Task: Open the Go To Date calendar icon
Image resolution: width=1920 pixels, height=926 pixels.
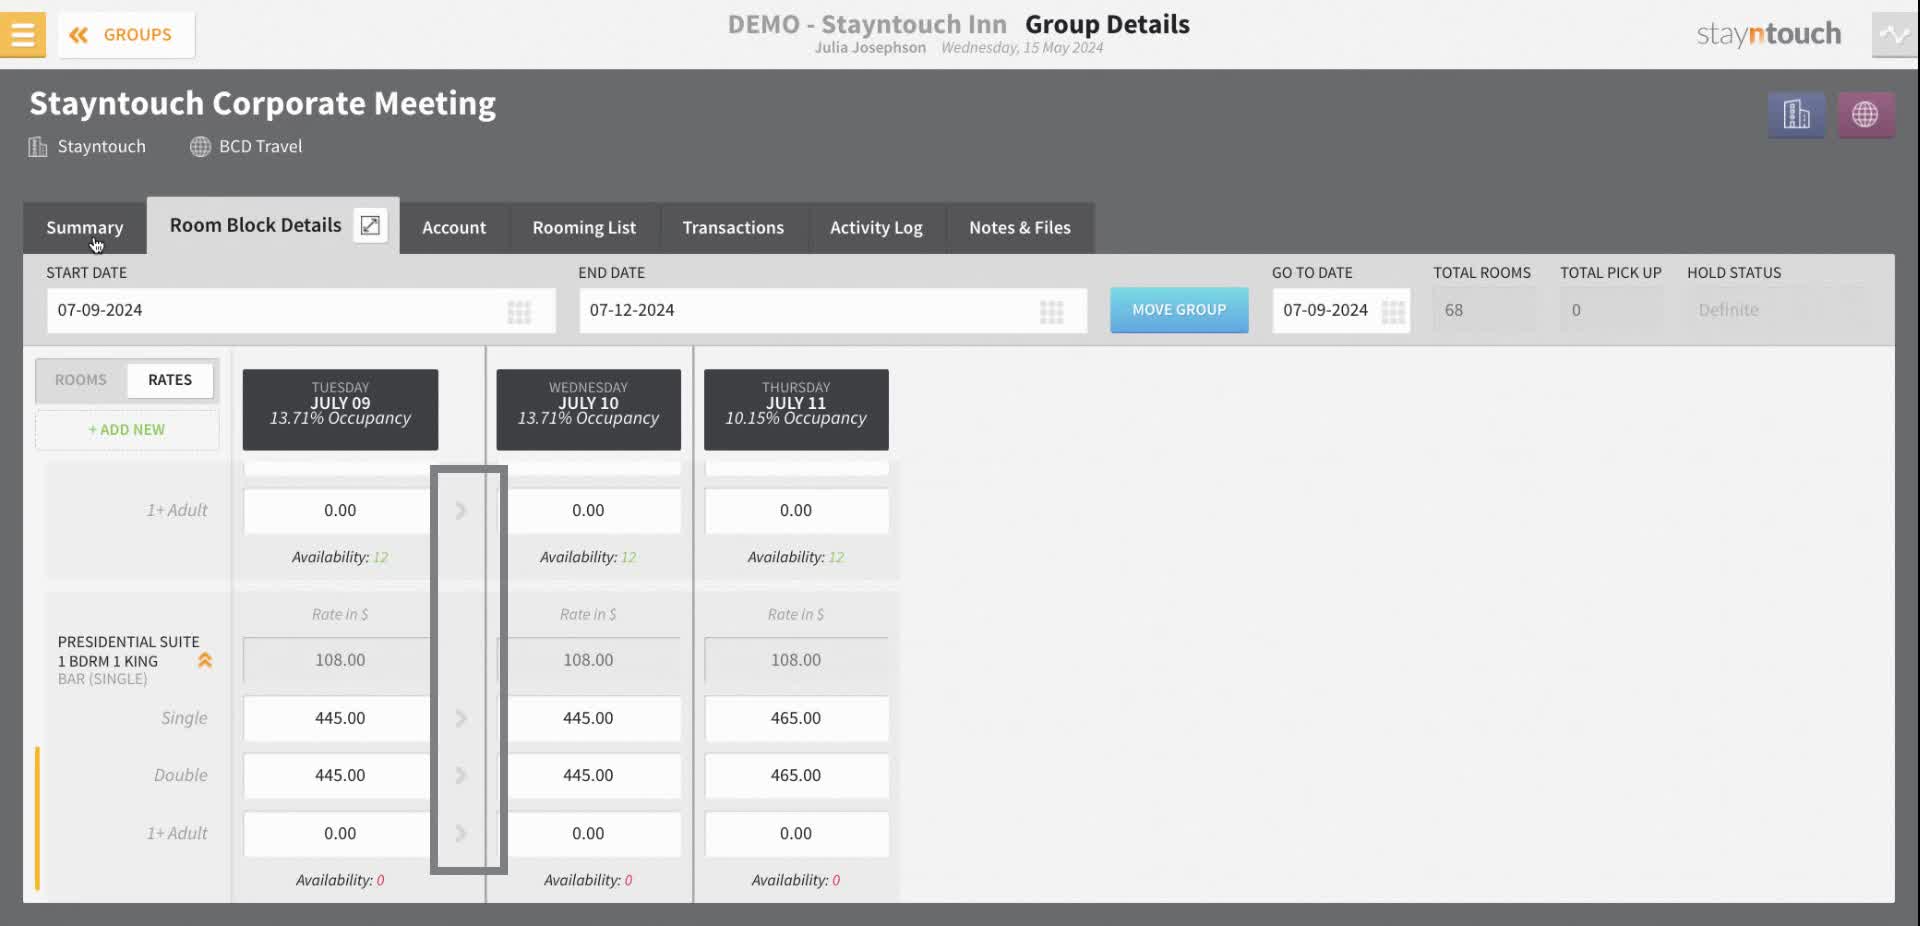Action: 1393,311
